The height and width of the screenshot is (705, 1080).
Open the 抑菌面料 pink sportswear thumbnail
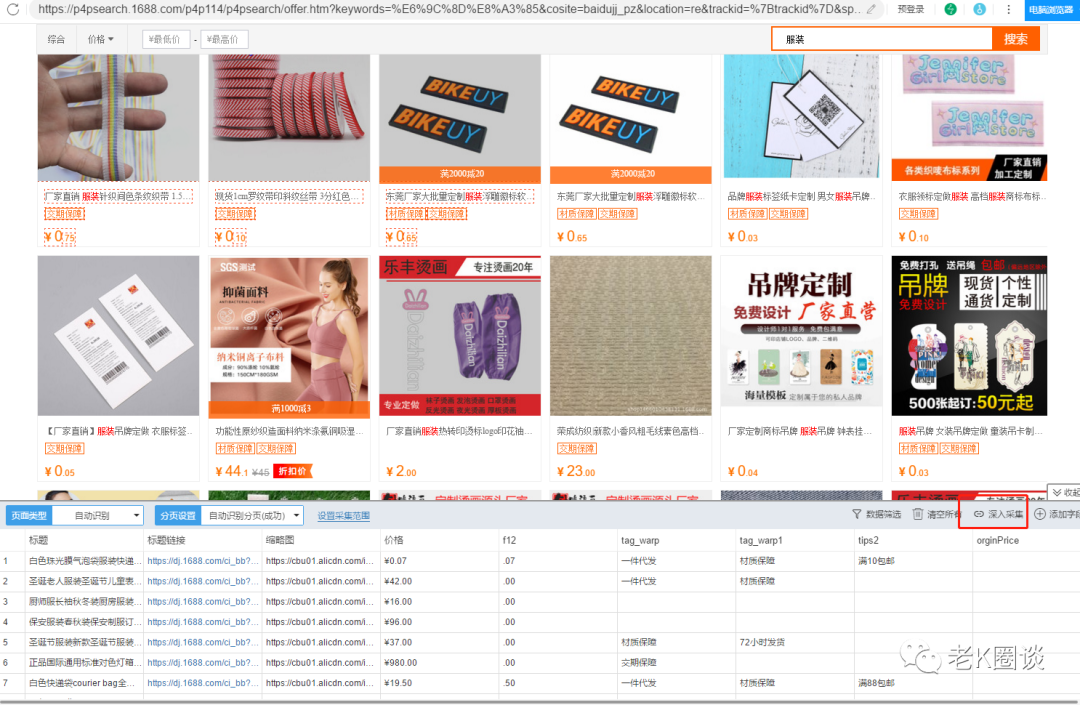coord(289,336)
